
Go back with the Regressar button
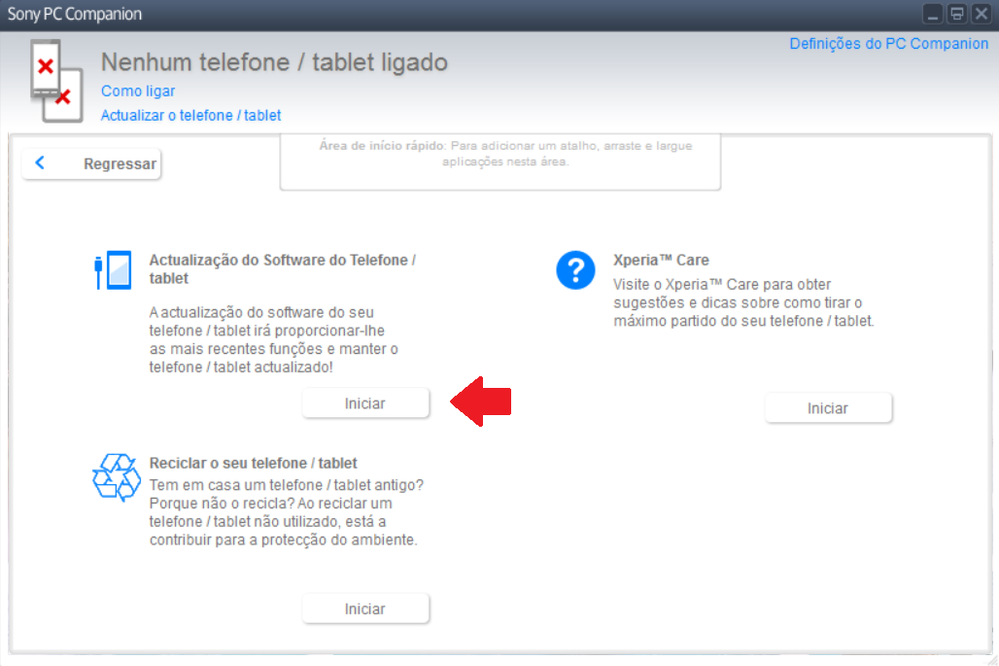pos(92,164)
